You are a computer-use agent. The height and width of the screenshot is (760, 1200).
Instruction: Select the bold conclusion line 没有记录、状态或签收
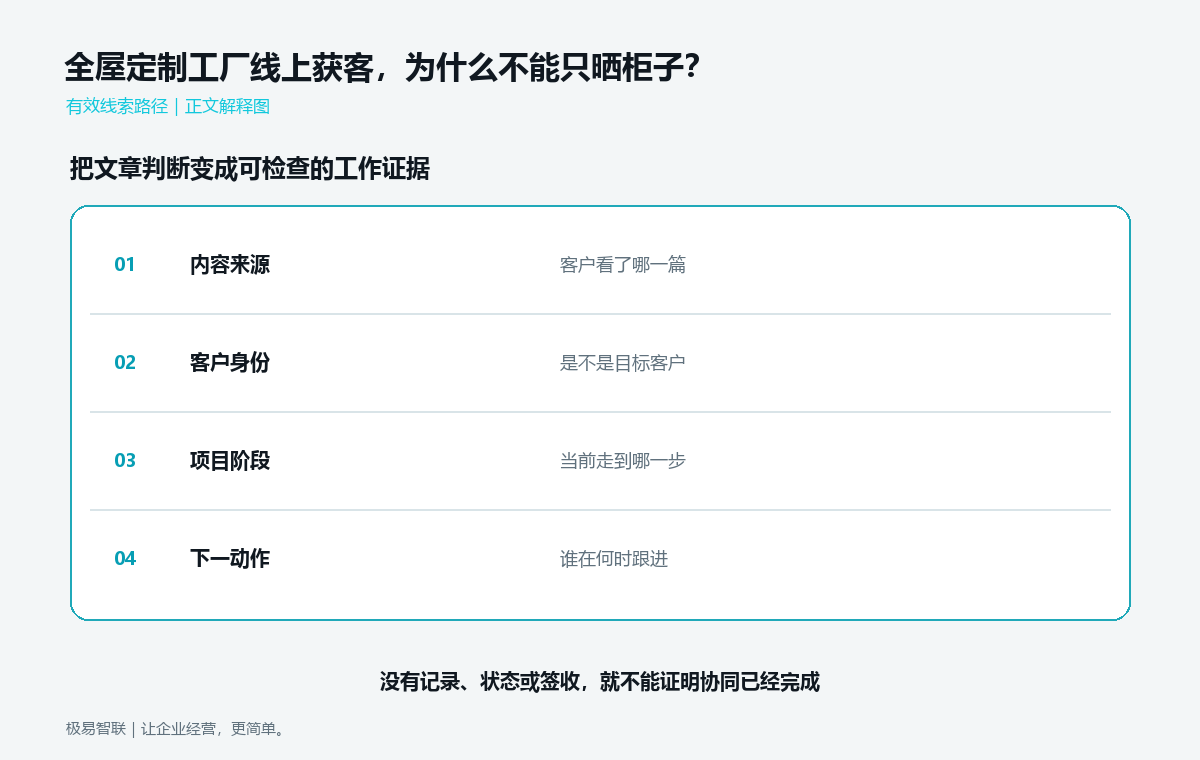(x=600, y=682)
